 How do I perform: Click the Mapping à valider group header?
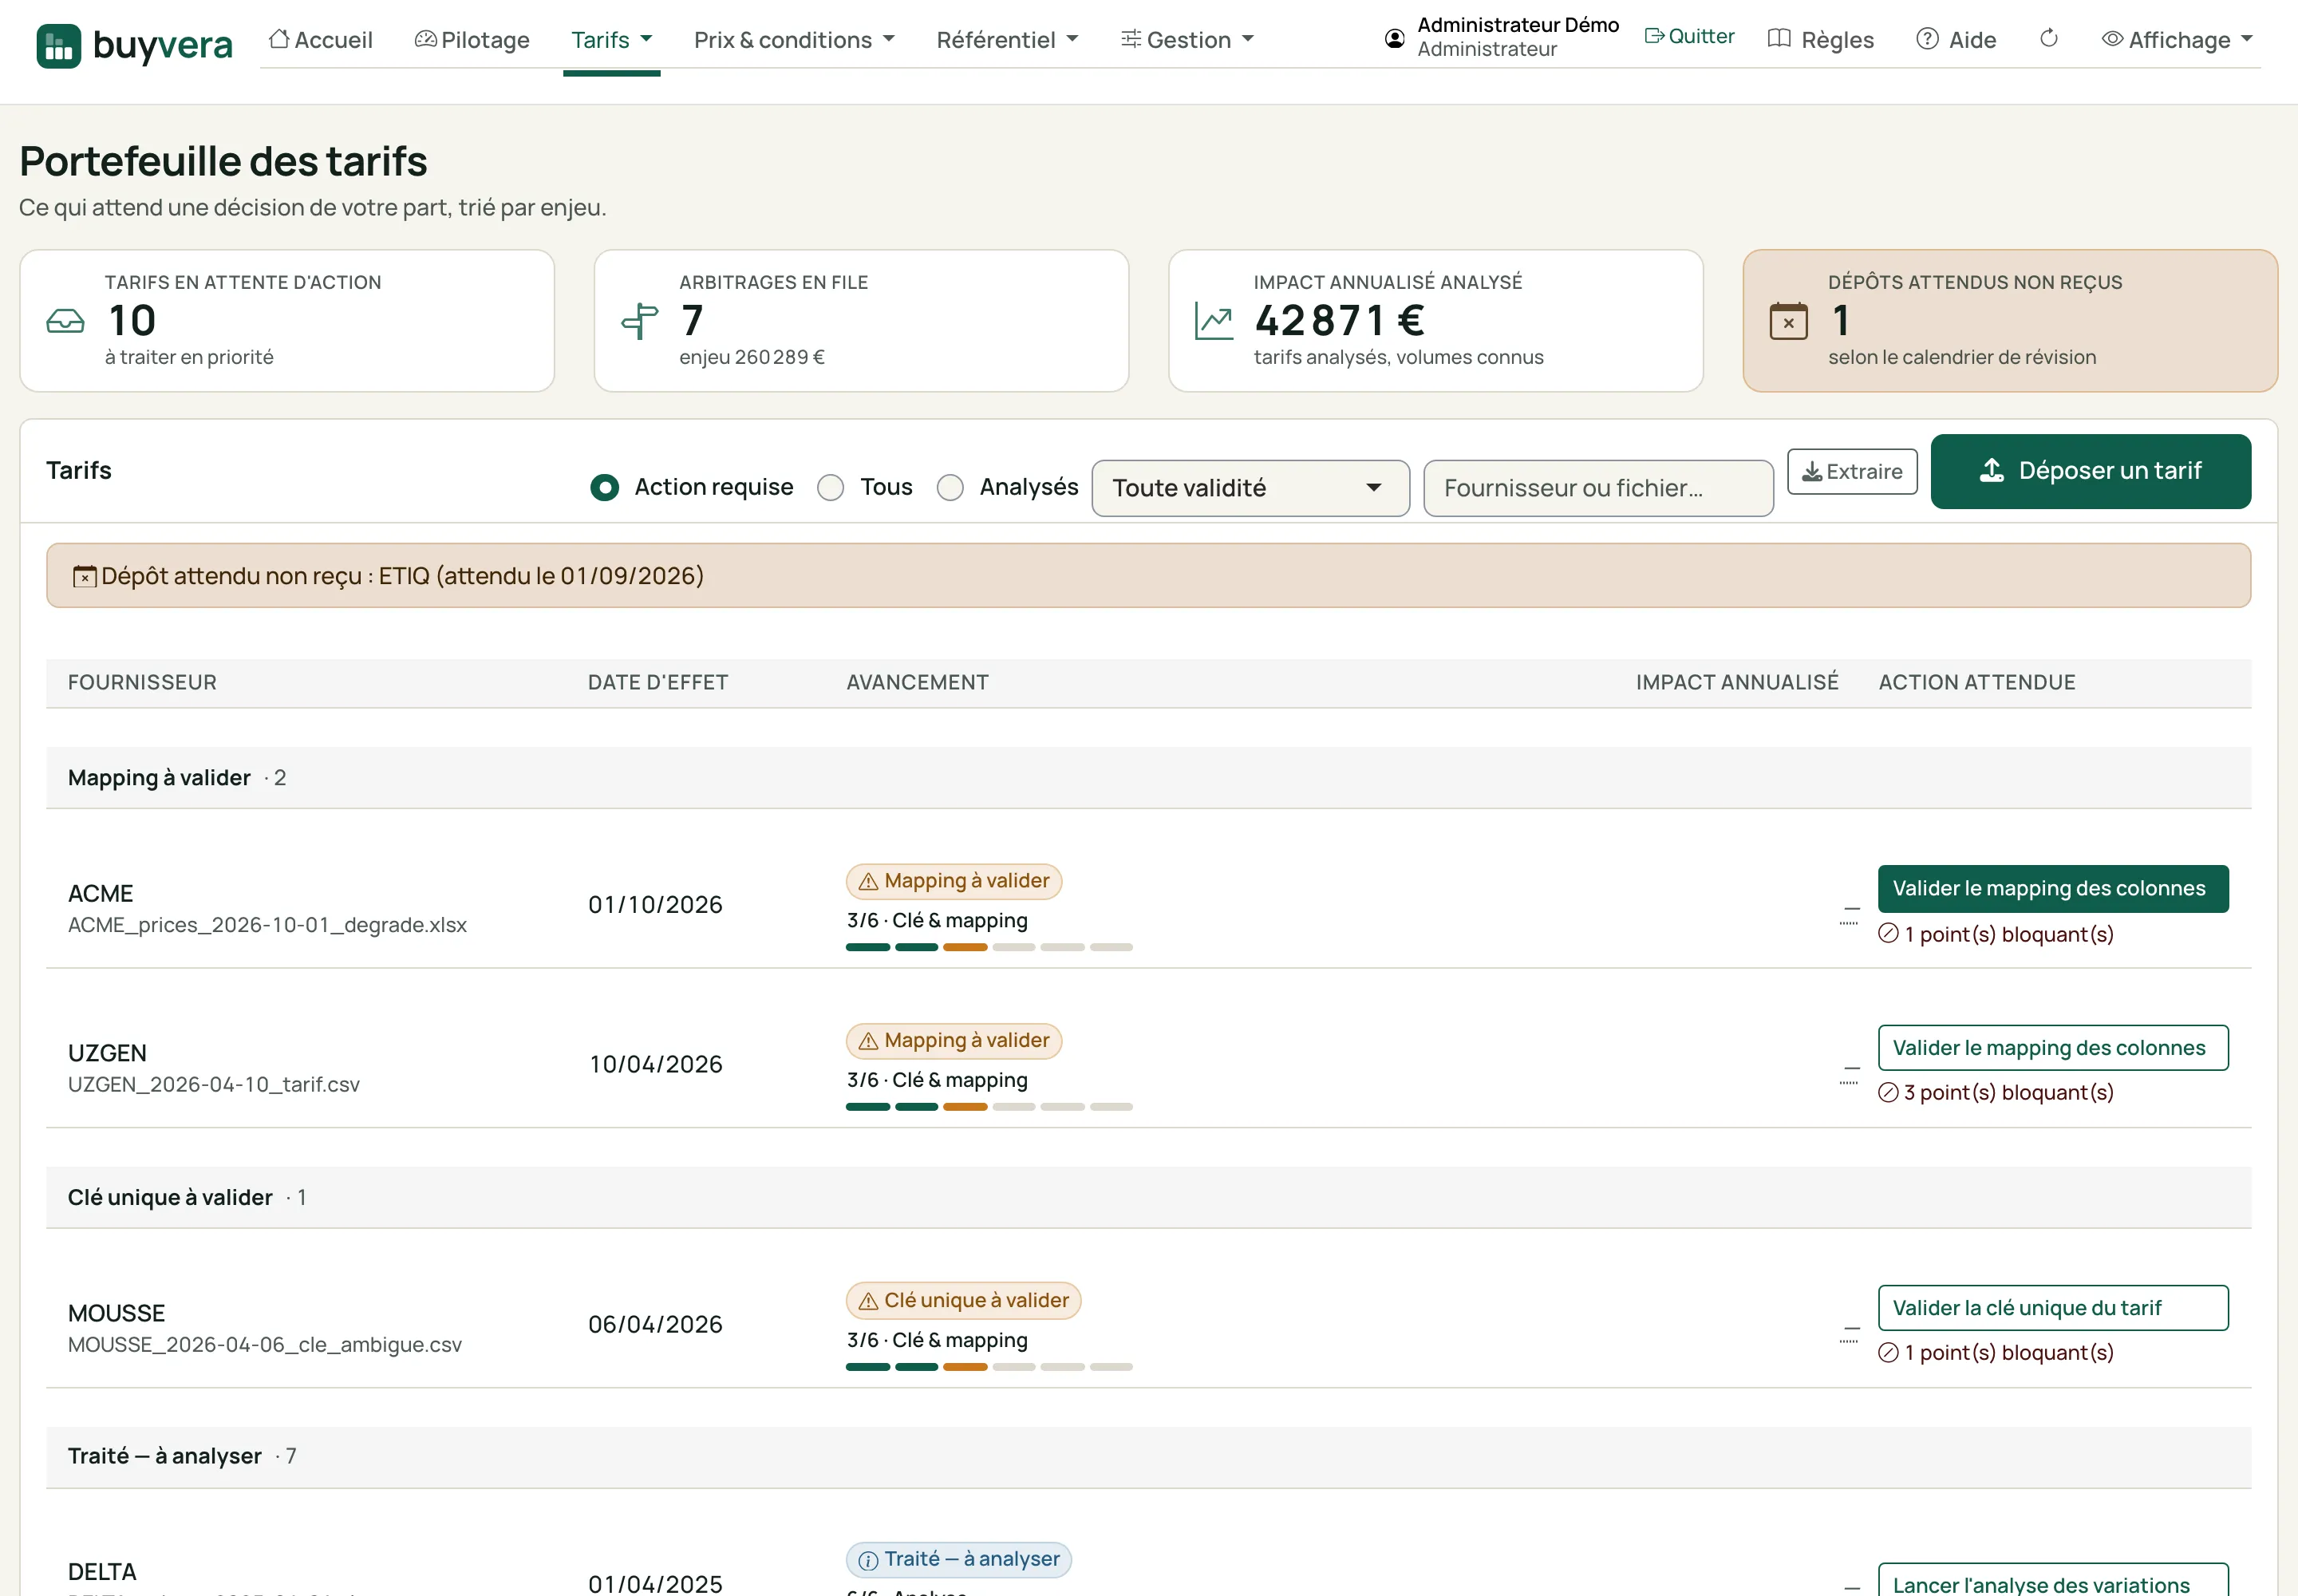click(1148, 778)
